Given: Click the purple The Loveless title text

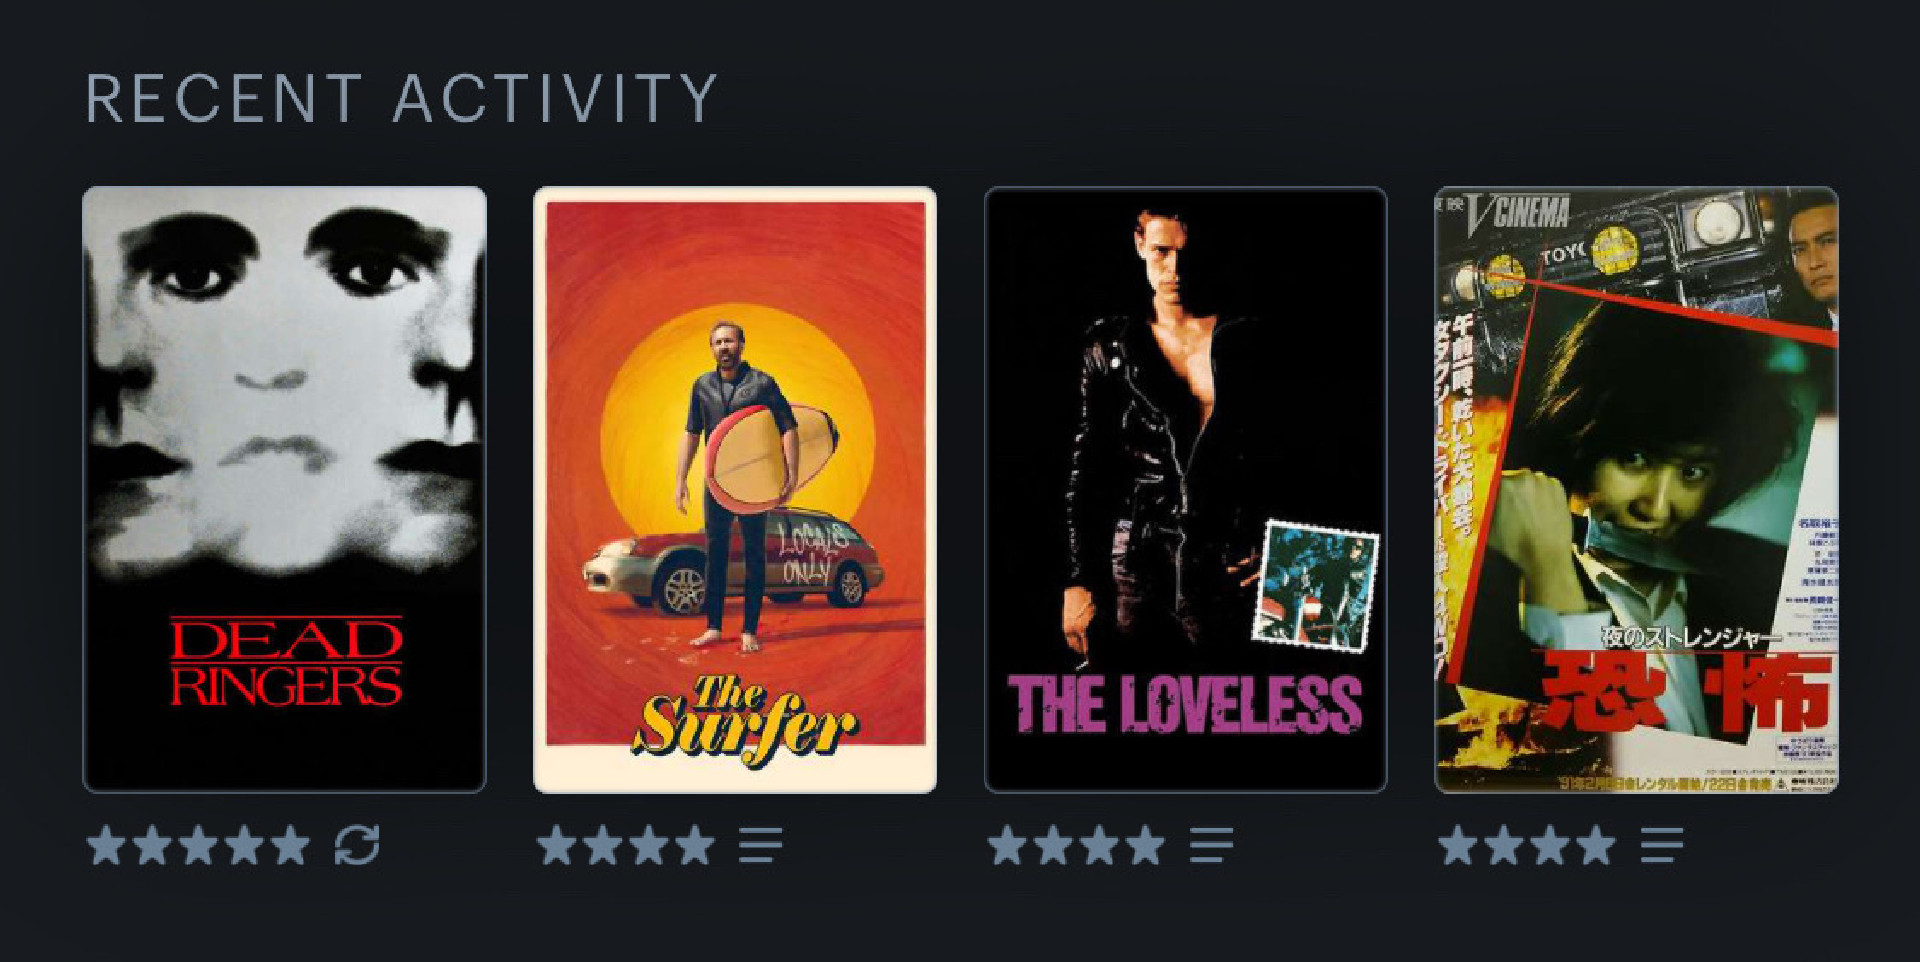Looking at the screenshot, I should 1185,704.
